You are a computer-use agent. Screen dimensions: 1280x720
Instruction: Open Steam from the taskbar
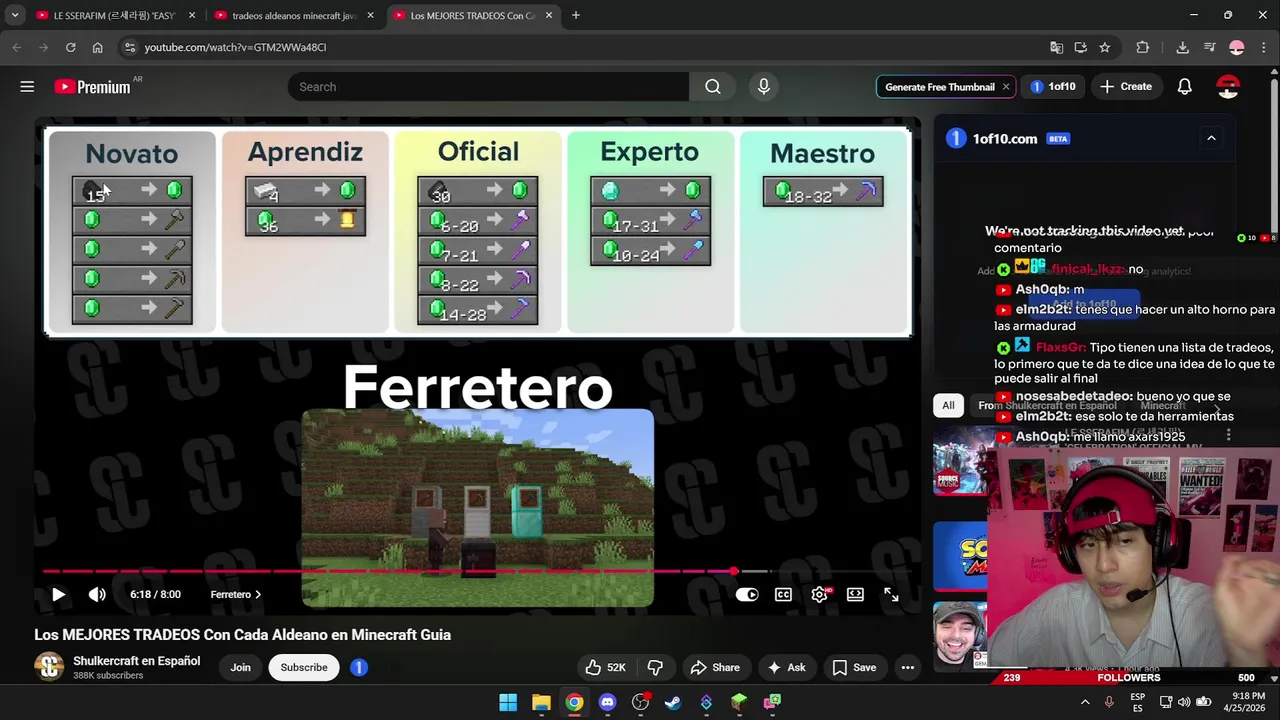[x=673, y=702]
